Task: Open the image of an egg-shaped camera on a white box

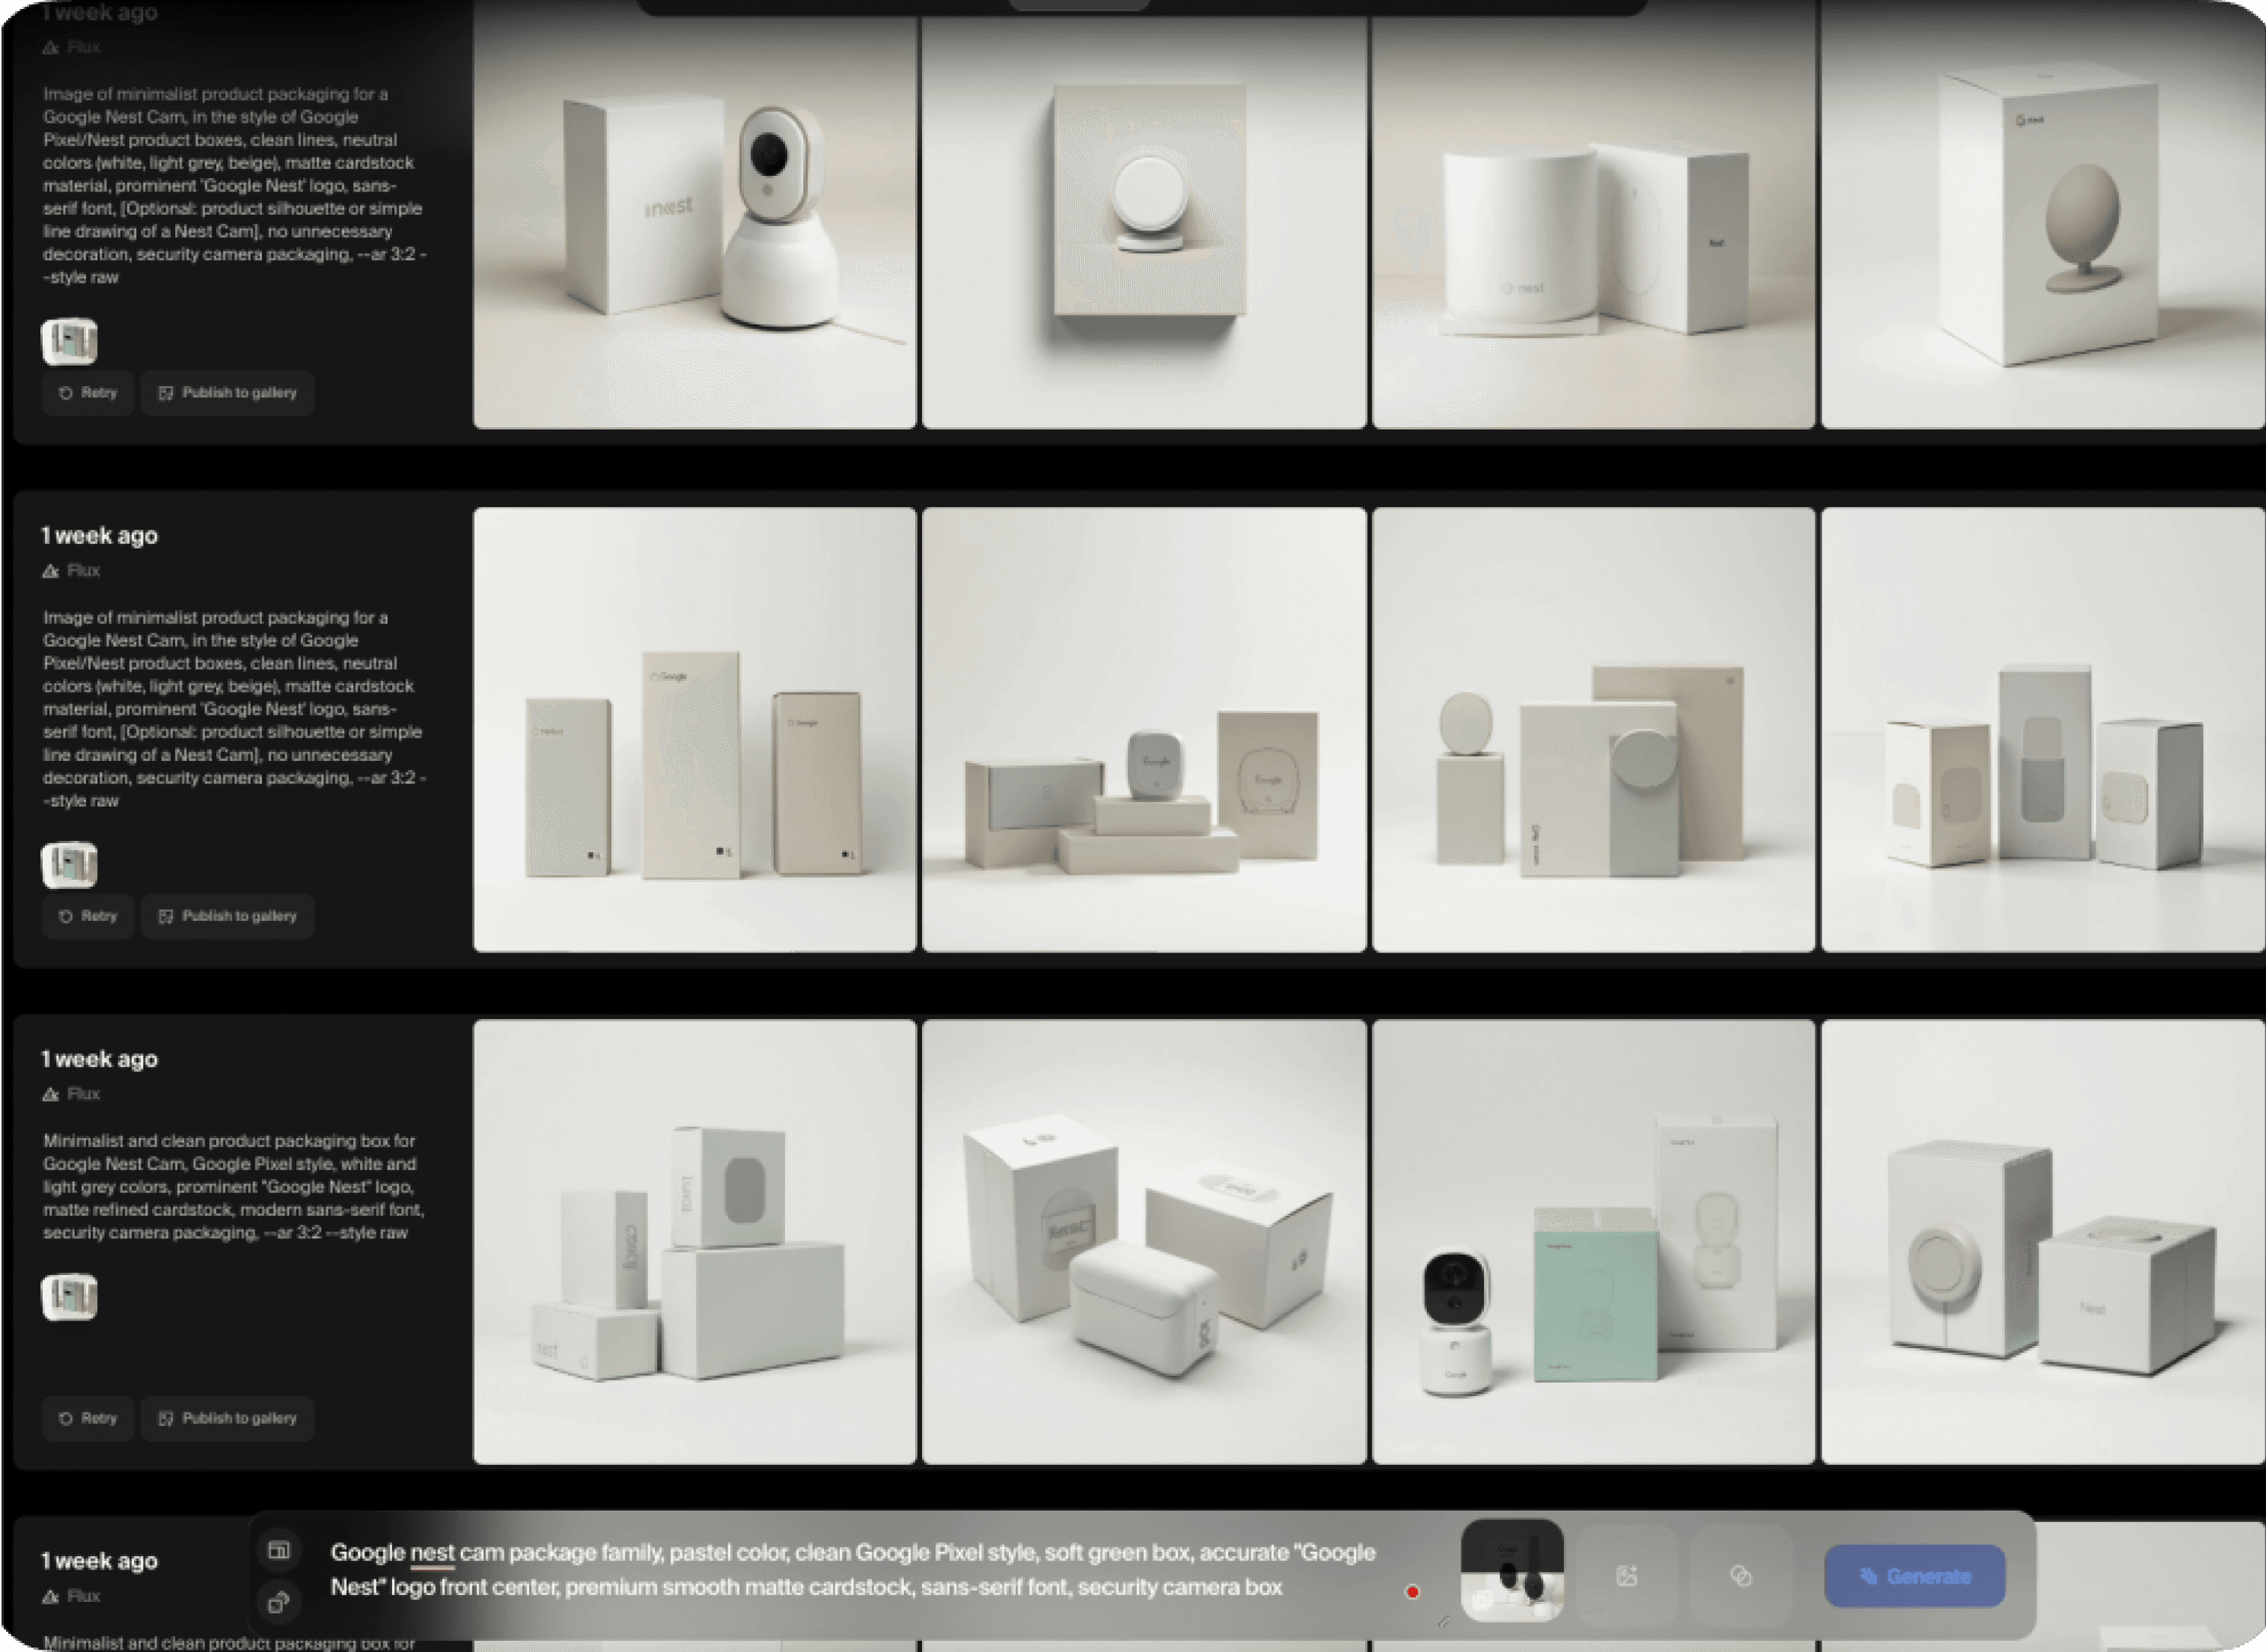Action: click(x=2043, y=214)
